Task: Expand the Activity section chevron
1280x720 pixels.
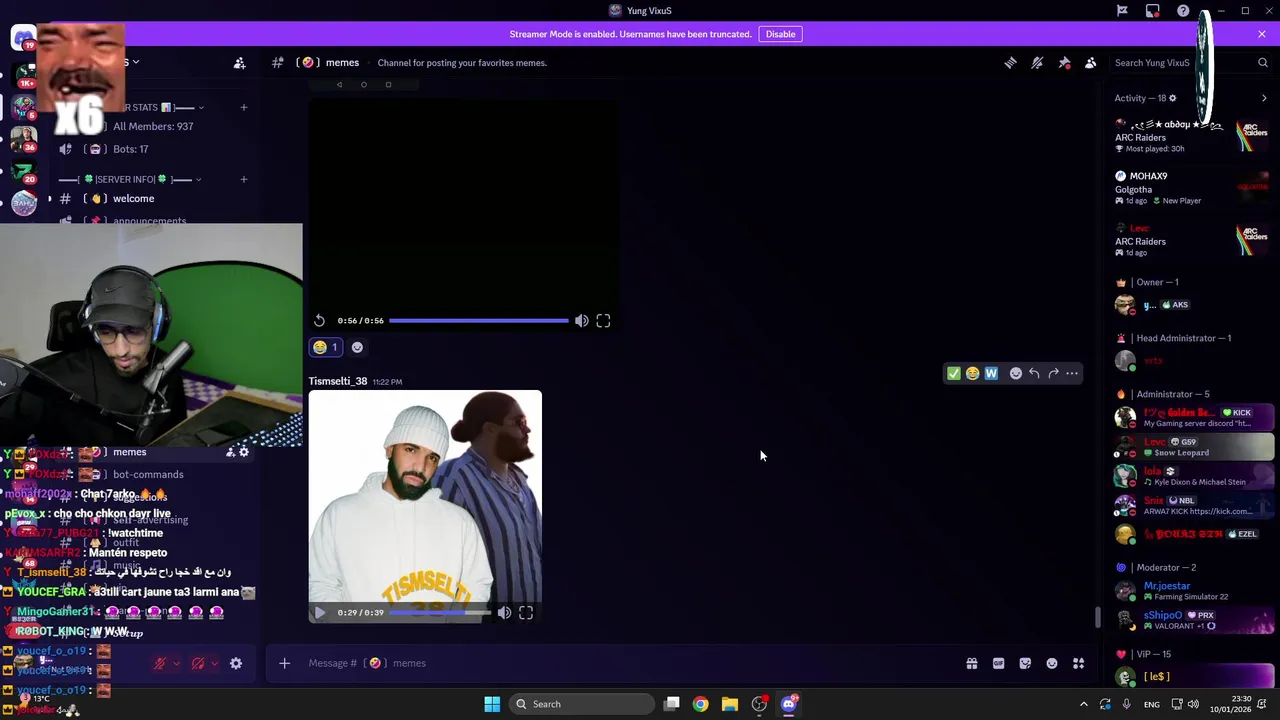Action: [1264, 98]
